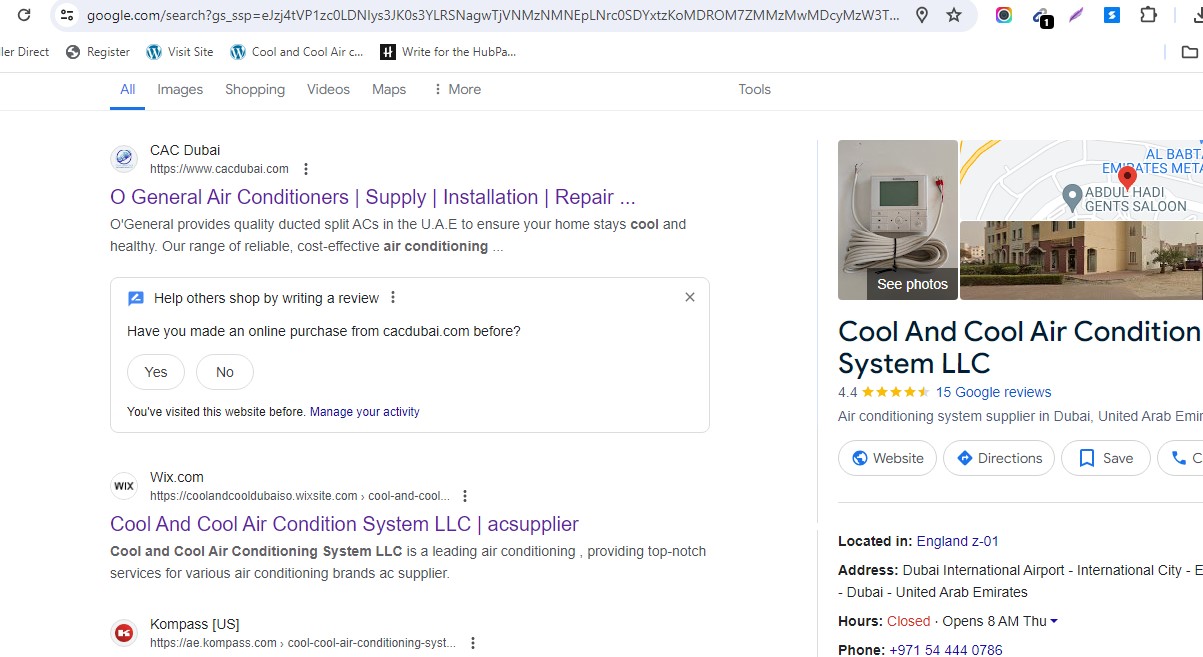Open the Extensions puzzle piece menu
1203x657 pixels.
(1148, 15)
